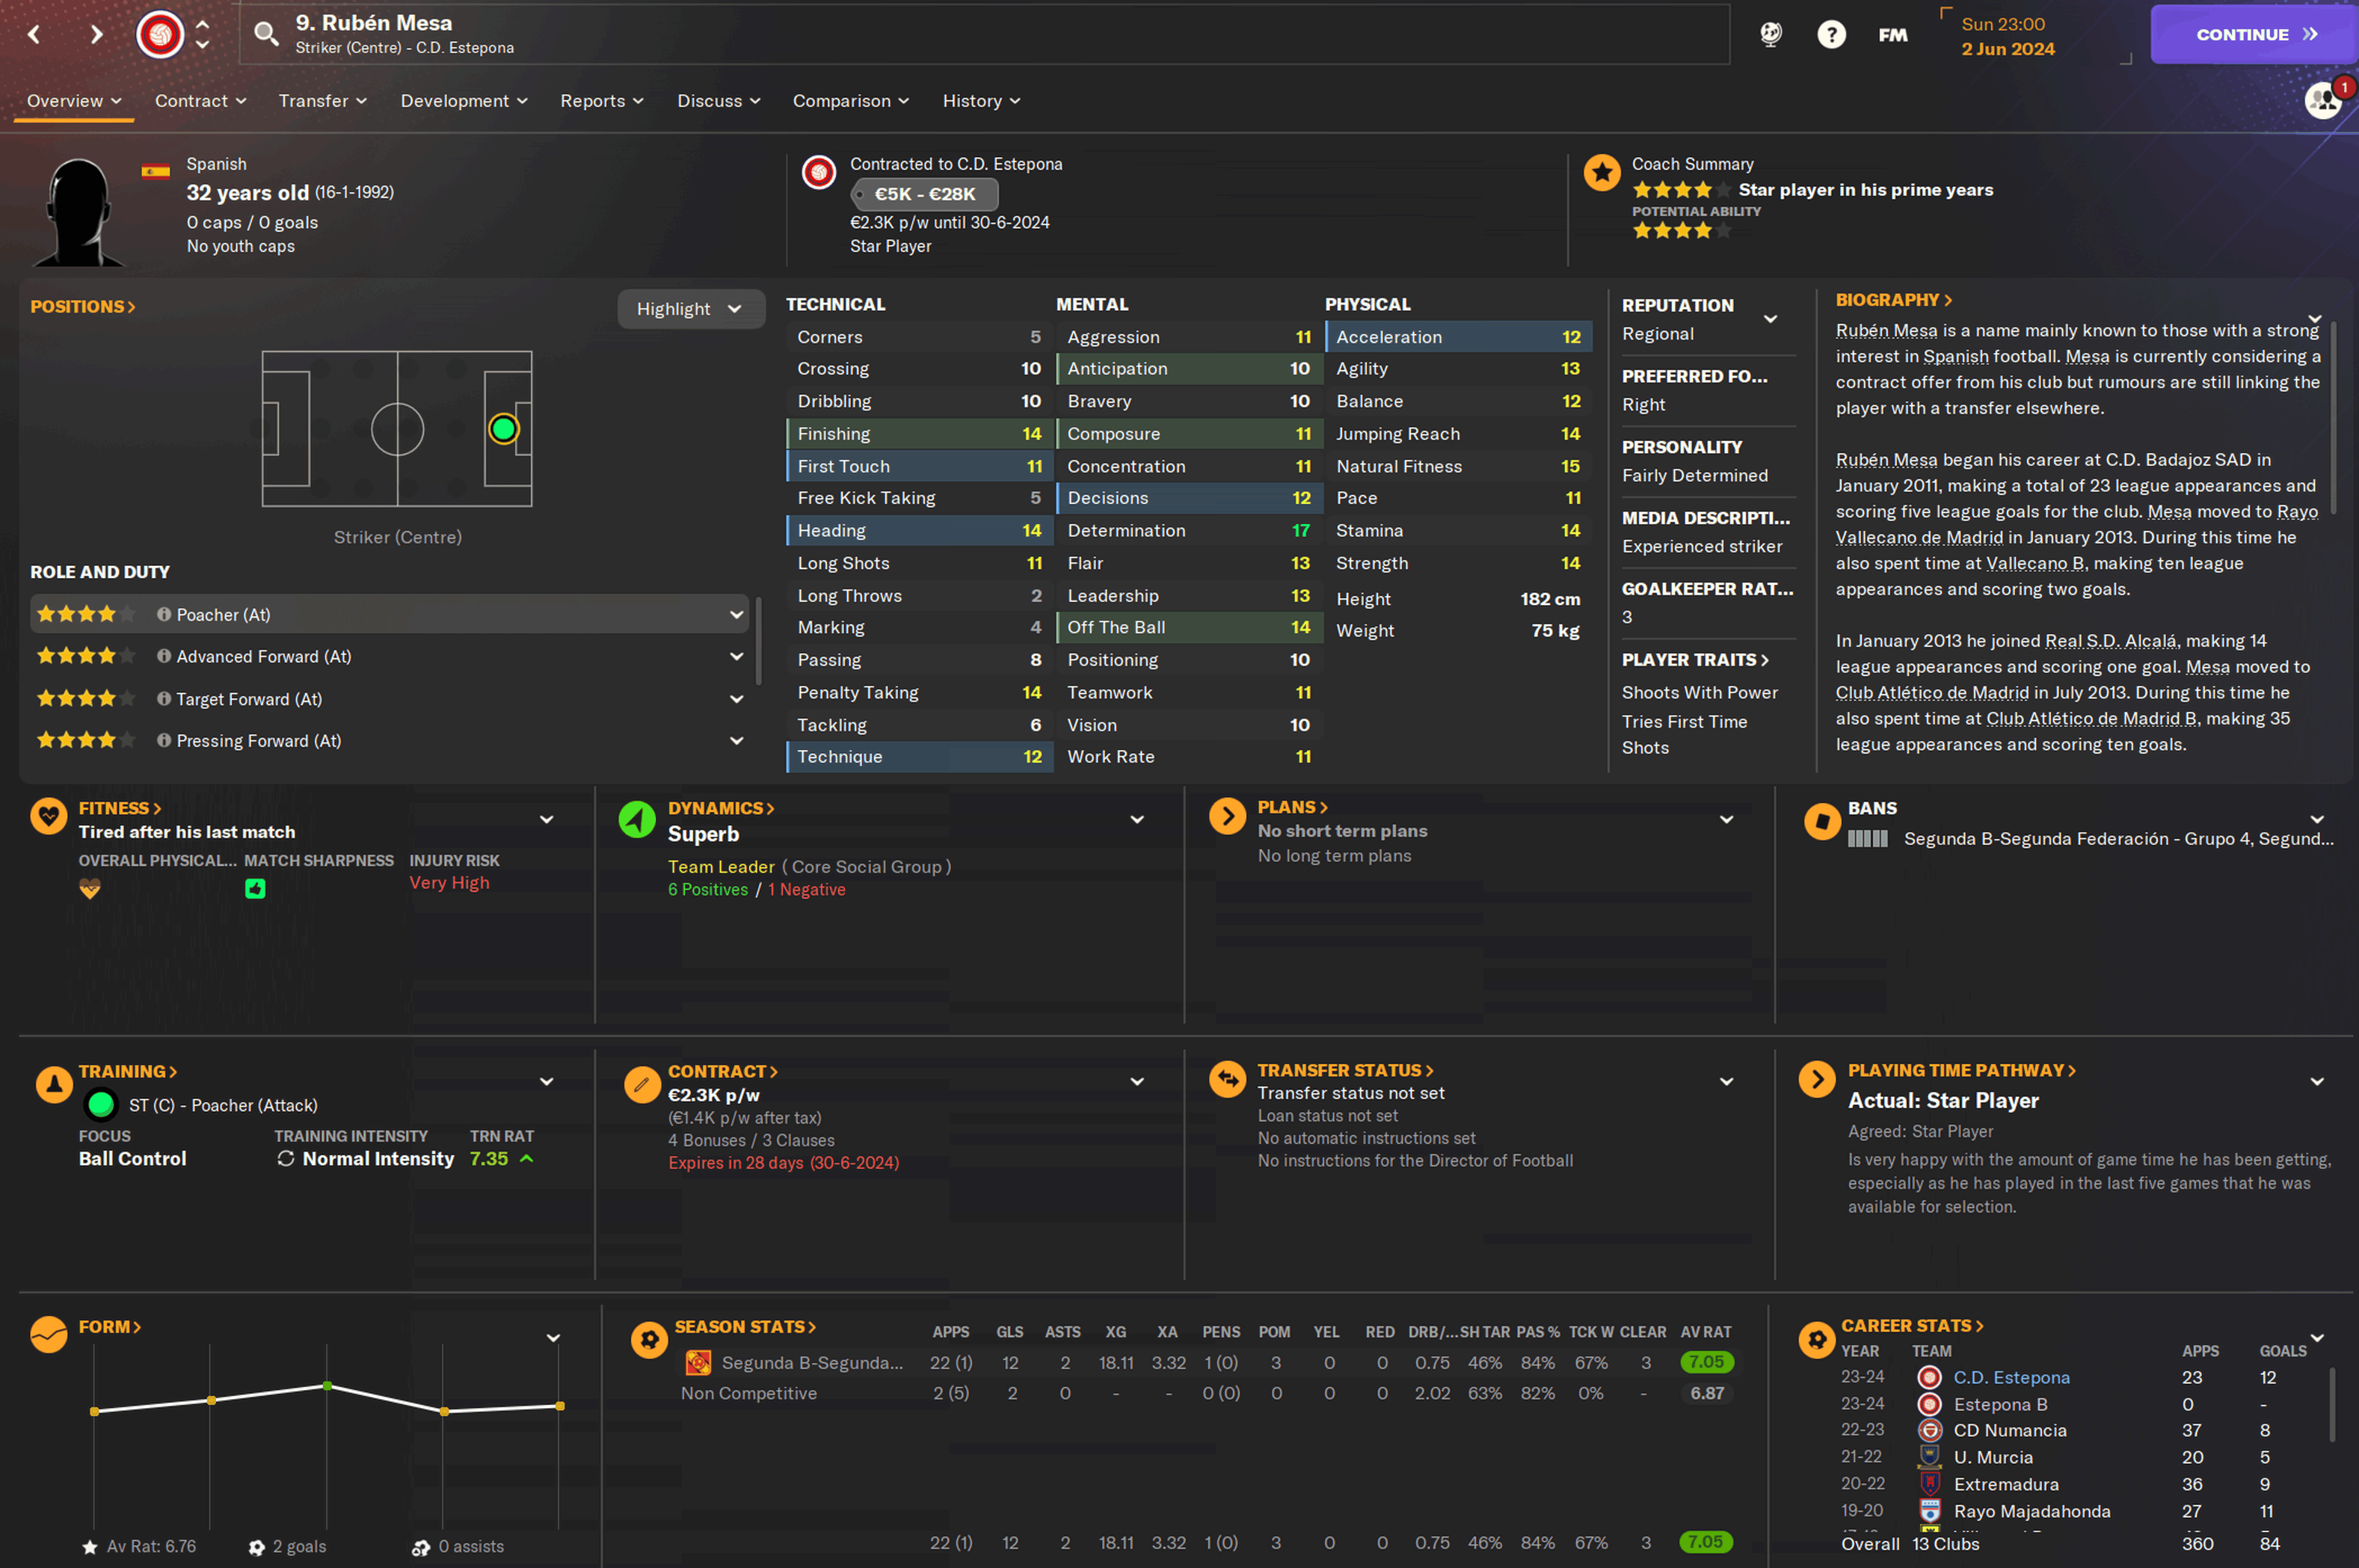Click the Target Forward role info icon

(x=164, y=699)
